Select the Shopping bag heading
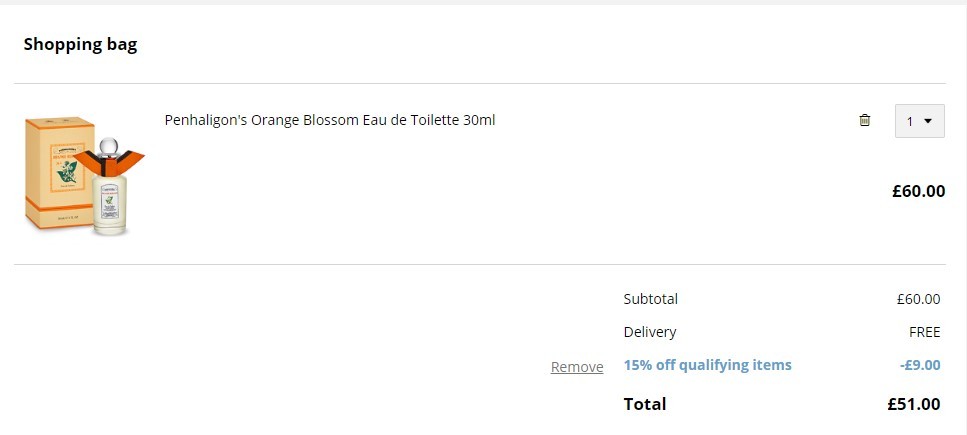Viewport: 967px width, 435px height. (x=80, y=44)
